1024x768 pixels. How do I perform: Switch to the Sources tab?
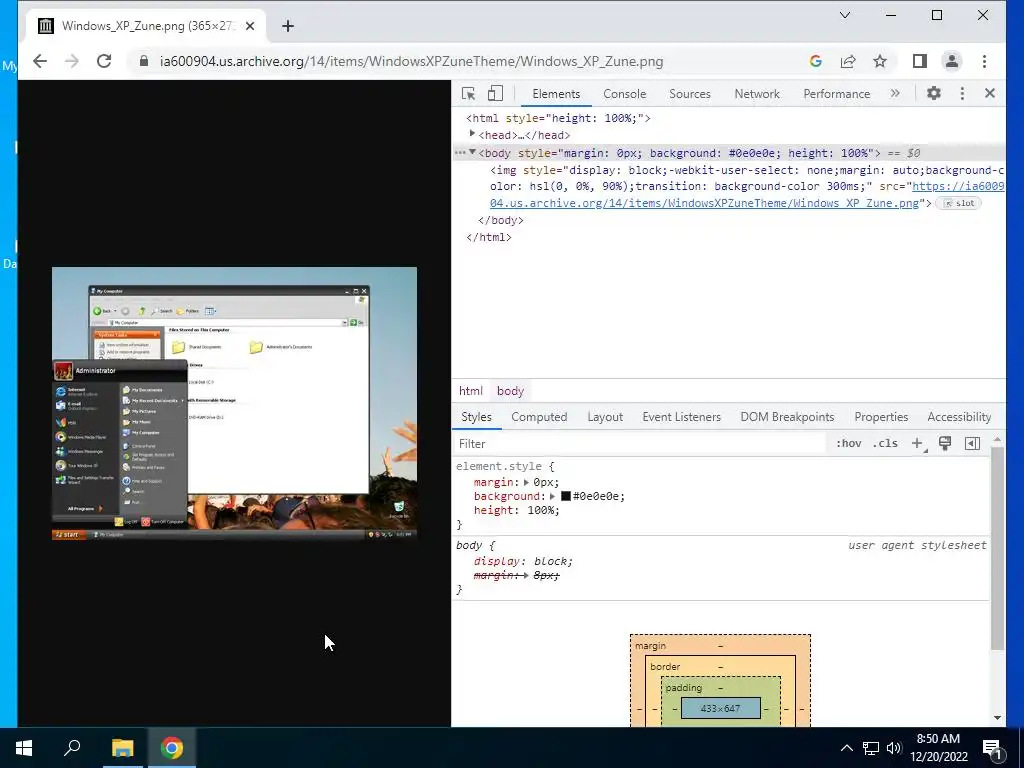[690, 93]
